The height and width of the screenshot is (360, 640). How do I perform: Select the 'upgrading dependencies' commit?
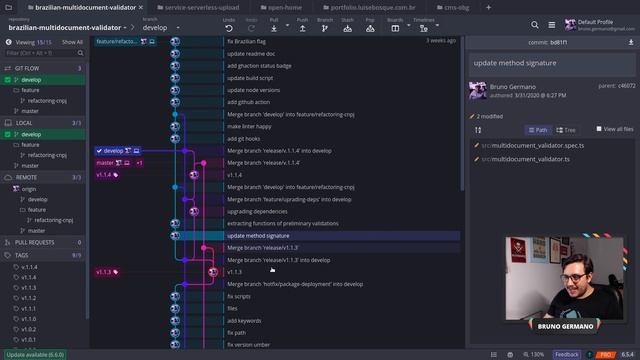click(257, 211)
